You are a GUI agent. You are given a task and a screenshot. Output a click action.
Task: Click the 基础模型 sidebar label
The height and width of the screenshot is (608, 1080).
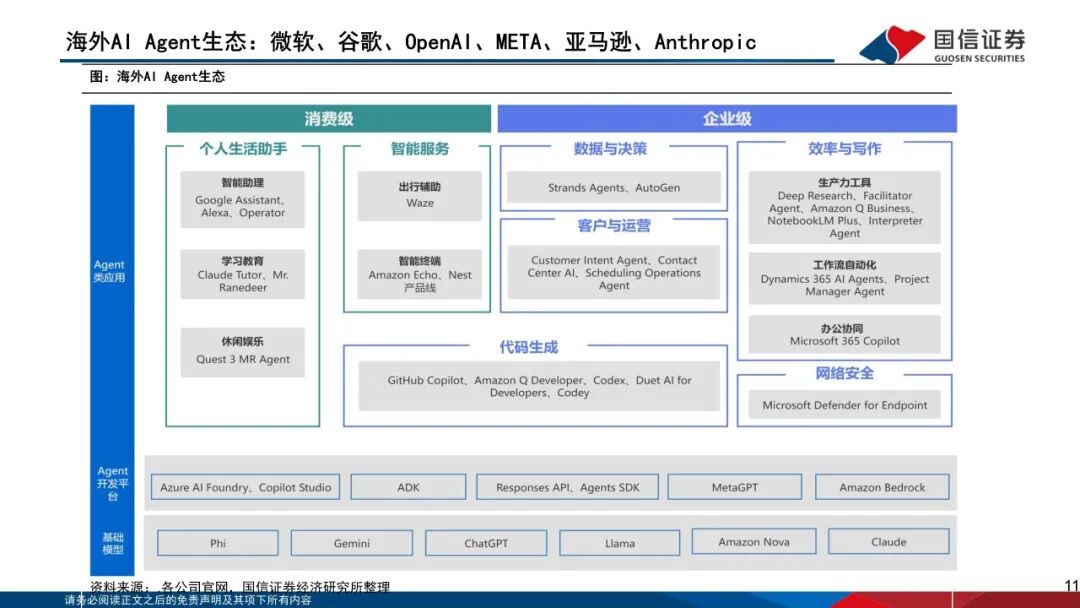113,543
